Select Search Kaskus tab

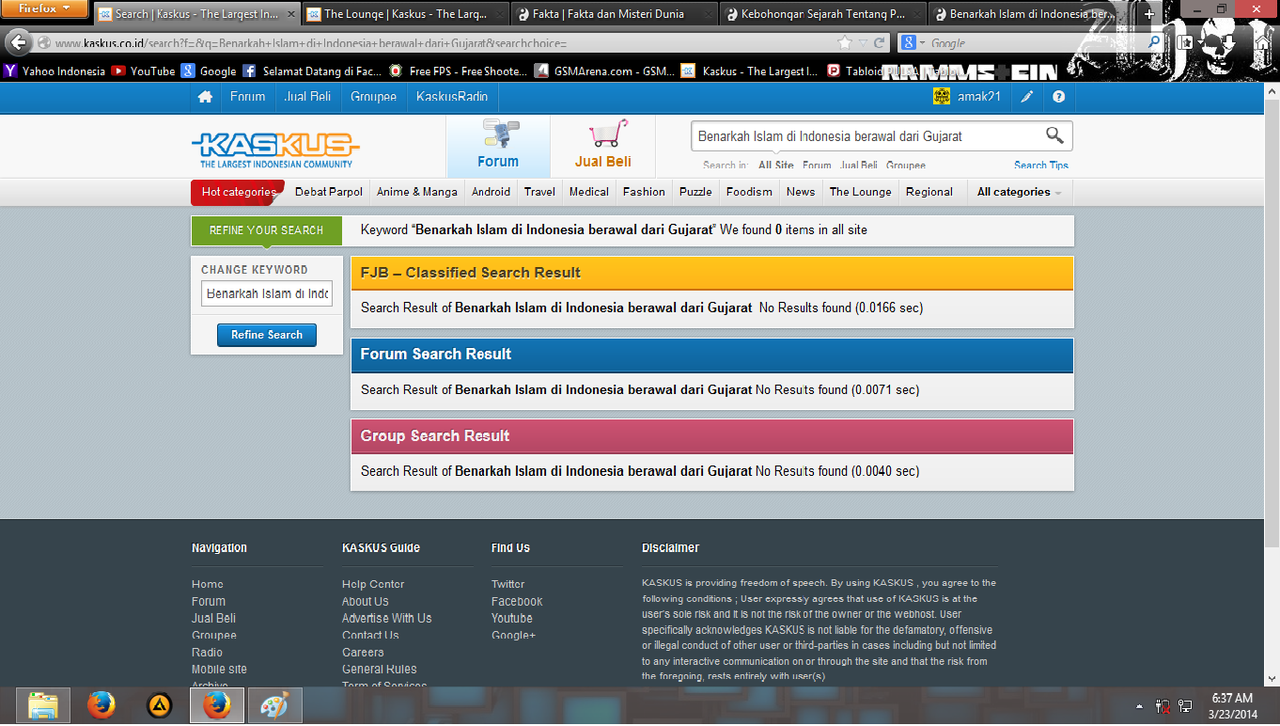click(x=197, y=14)
